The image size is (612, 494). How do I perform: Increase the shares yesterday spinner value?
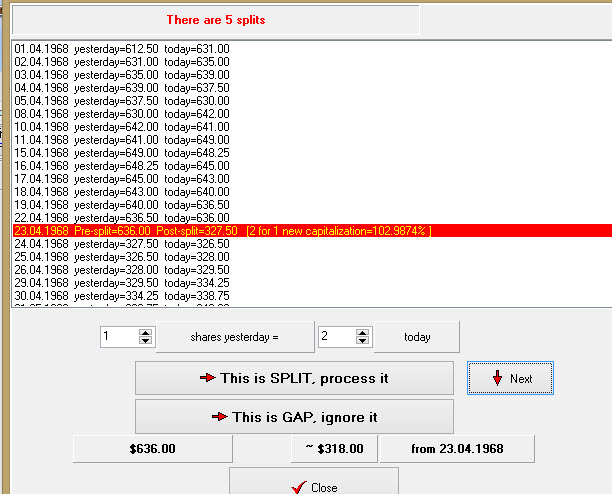145,332
